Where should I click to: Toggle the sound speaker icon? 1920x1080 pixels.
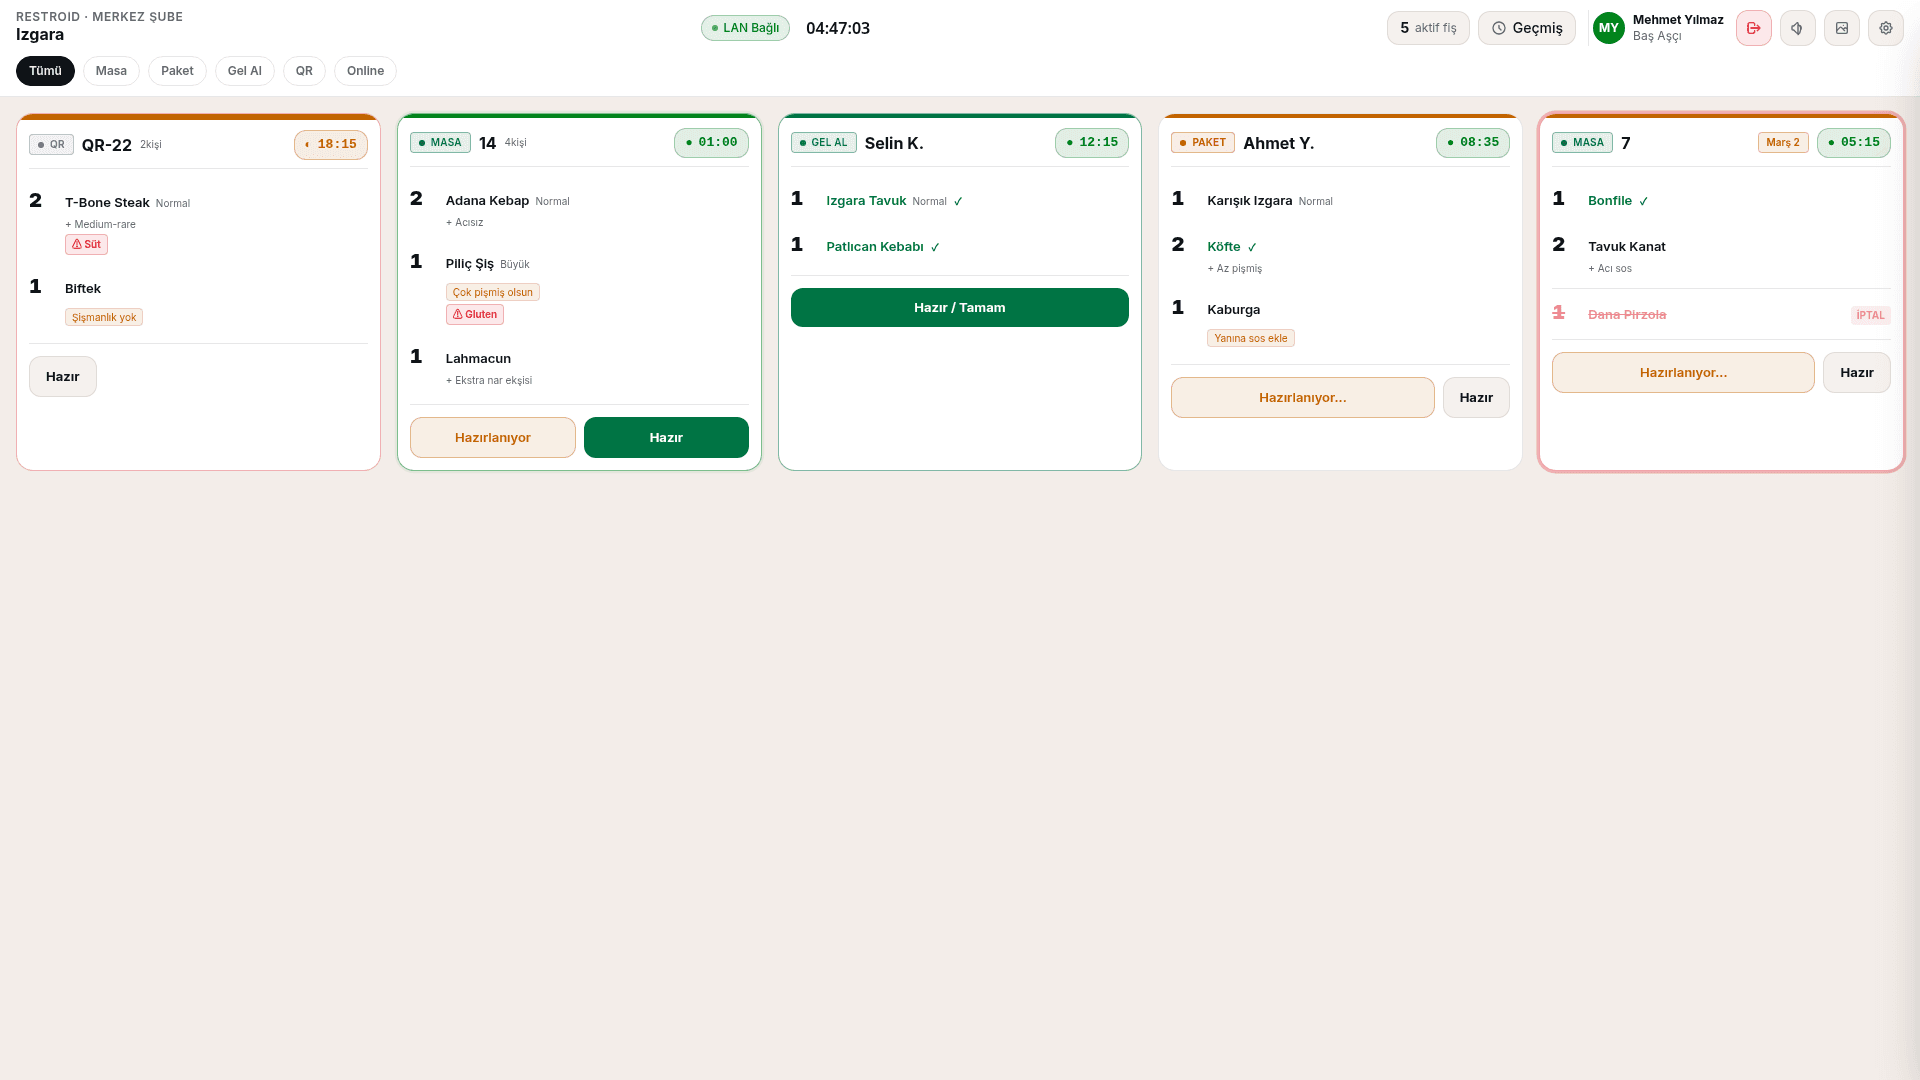(x=1797, y=28)
